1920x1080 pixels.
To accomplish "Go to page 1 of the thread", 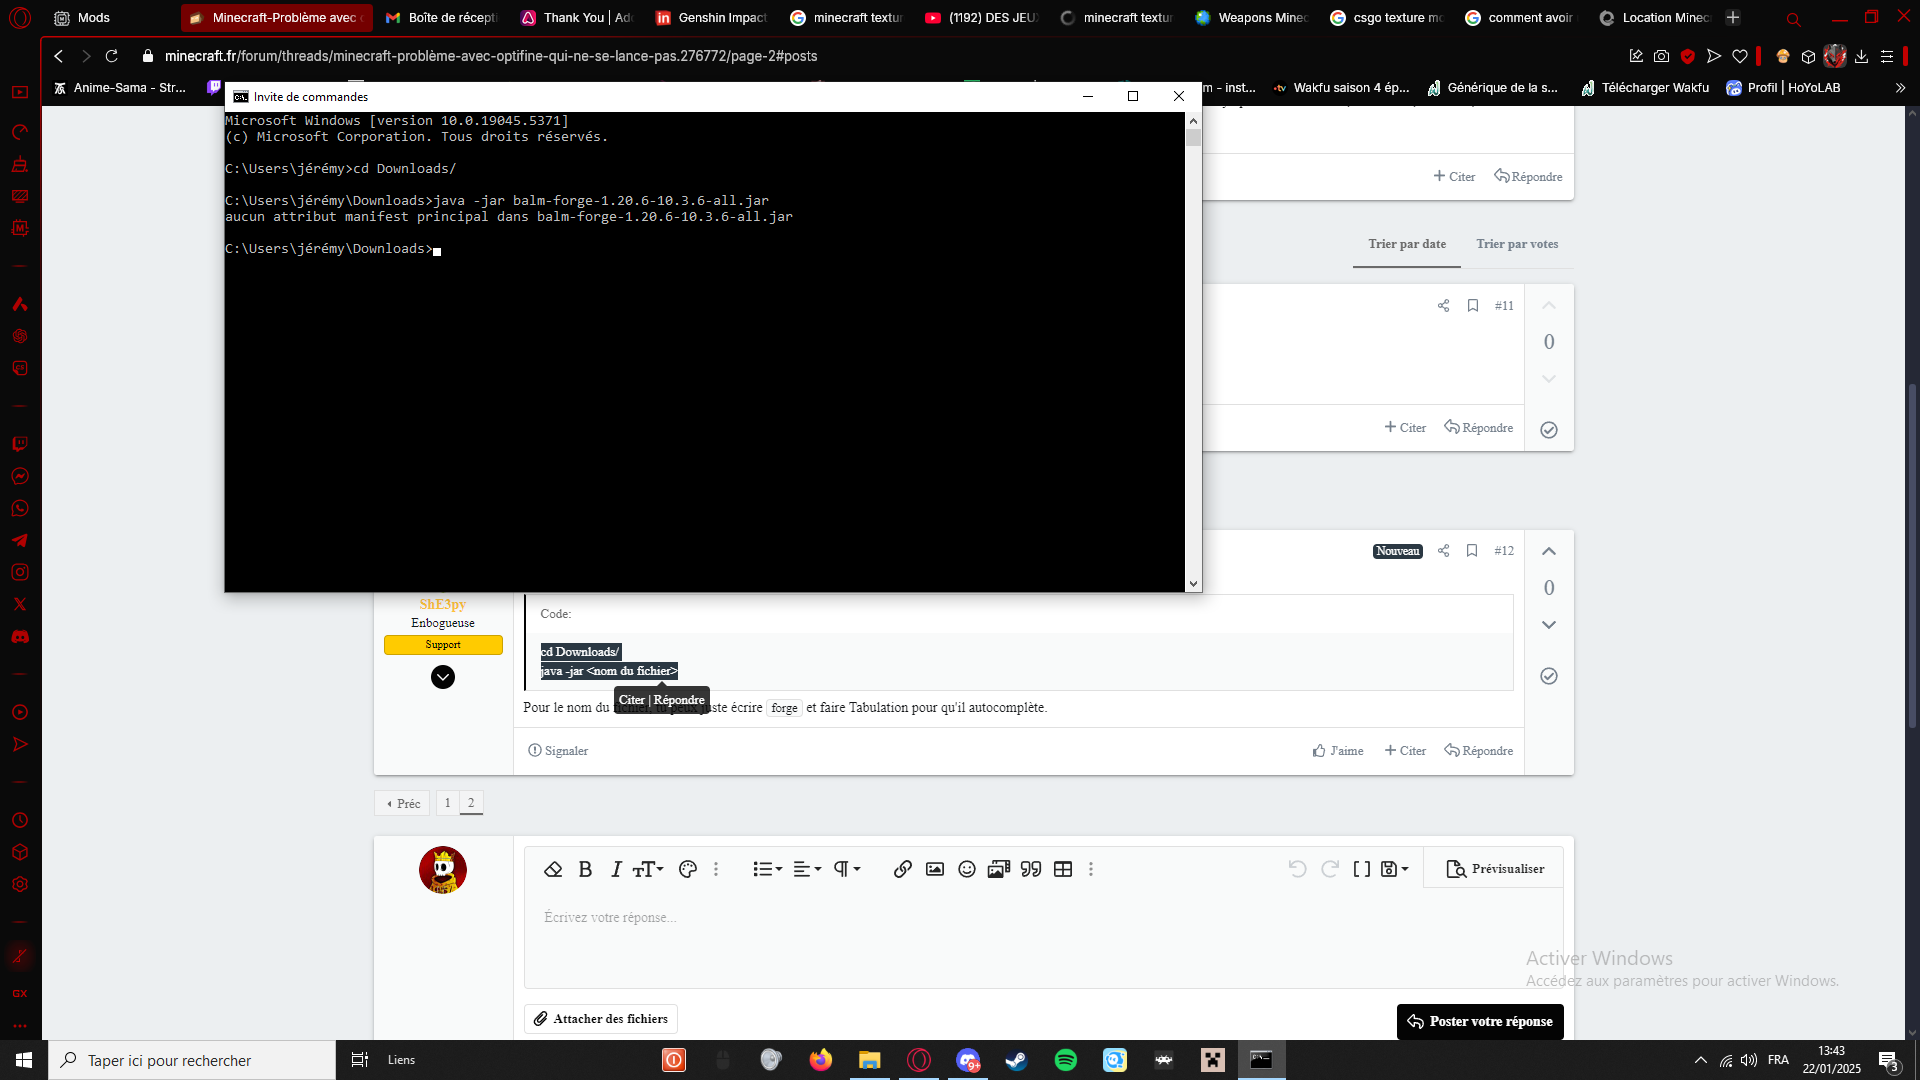I will coord(447,803).
